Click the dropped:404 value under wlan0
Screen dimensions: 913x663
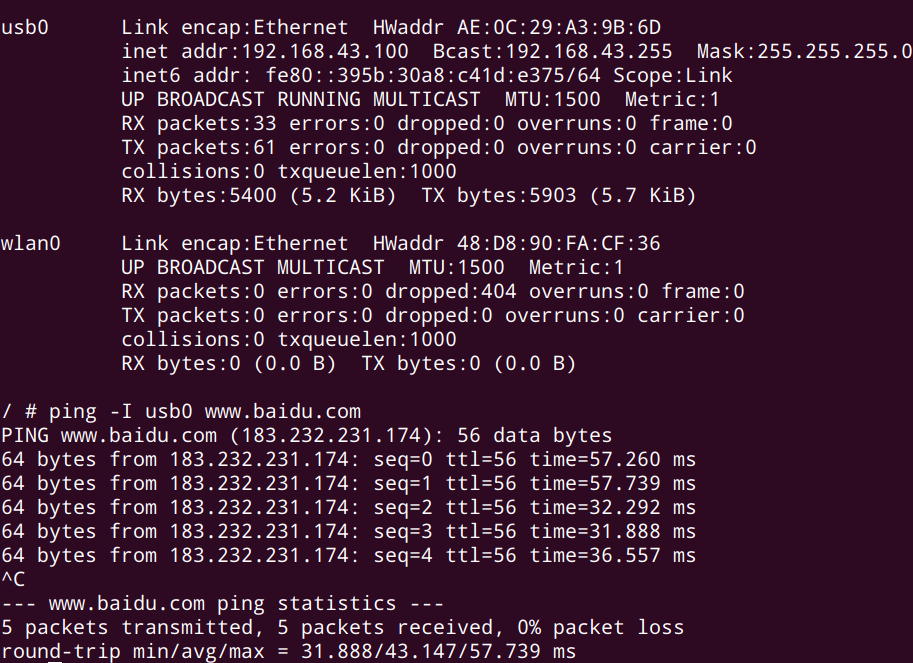(451, 291)
